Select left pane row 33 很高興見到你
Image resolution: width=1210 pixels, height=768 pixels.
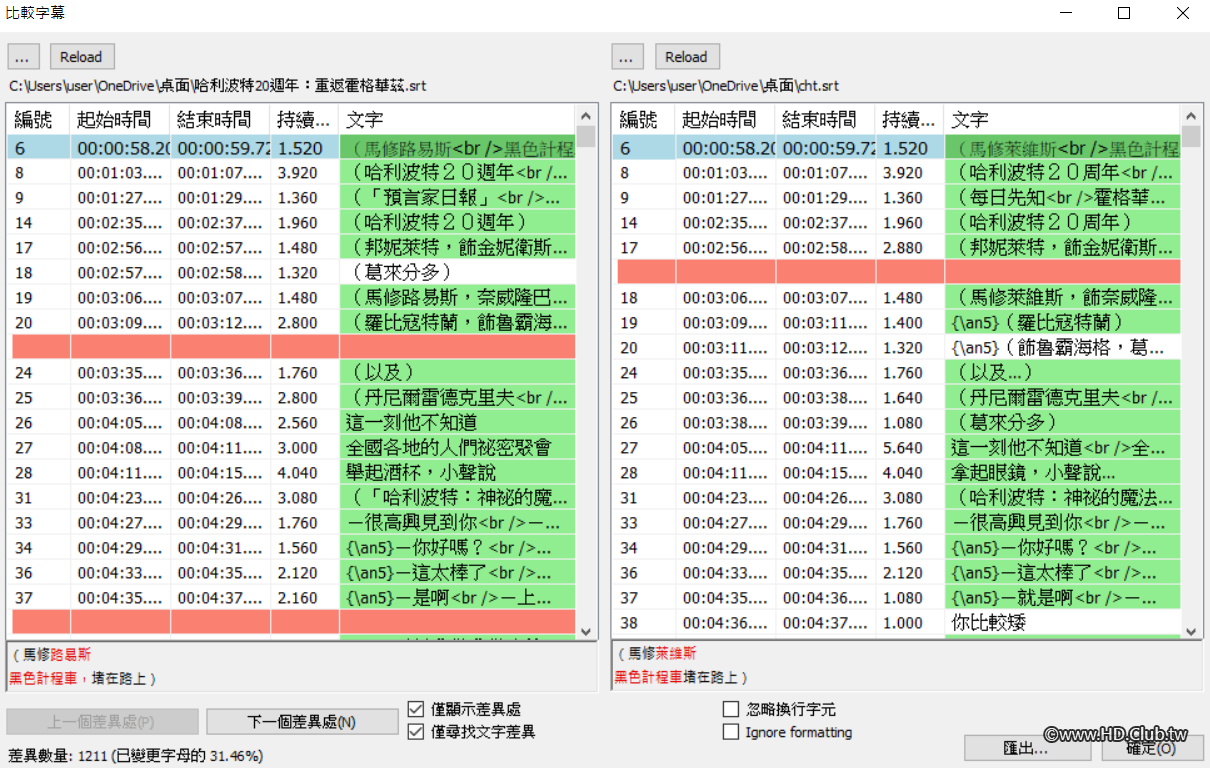292,523
